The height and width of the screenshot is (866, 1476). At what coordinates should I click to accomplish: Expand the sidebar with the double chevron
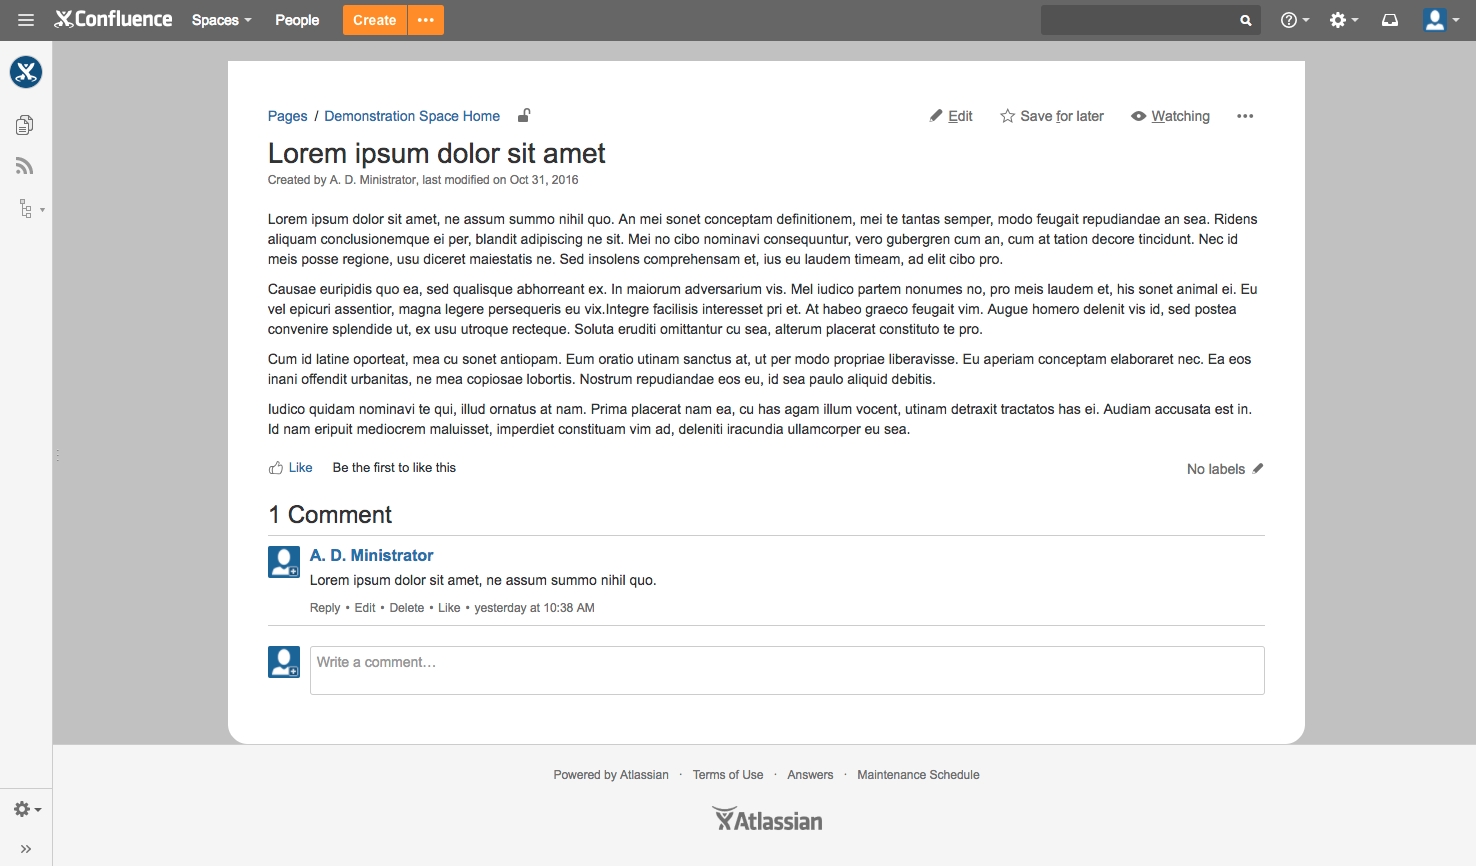pos(26,849)
